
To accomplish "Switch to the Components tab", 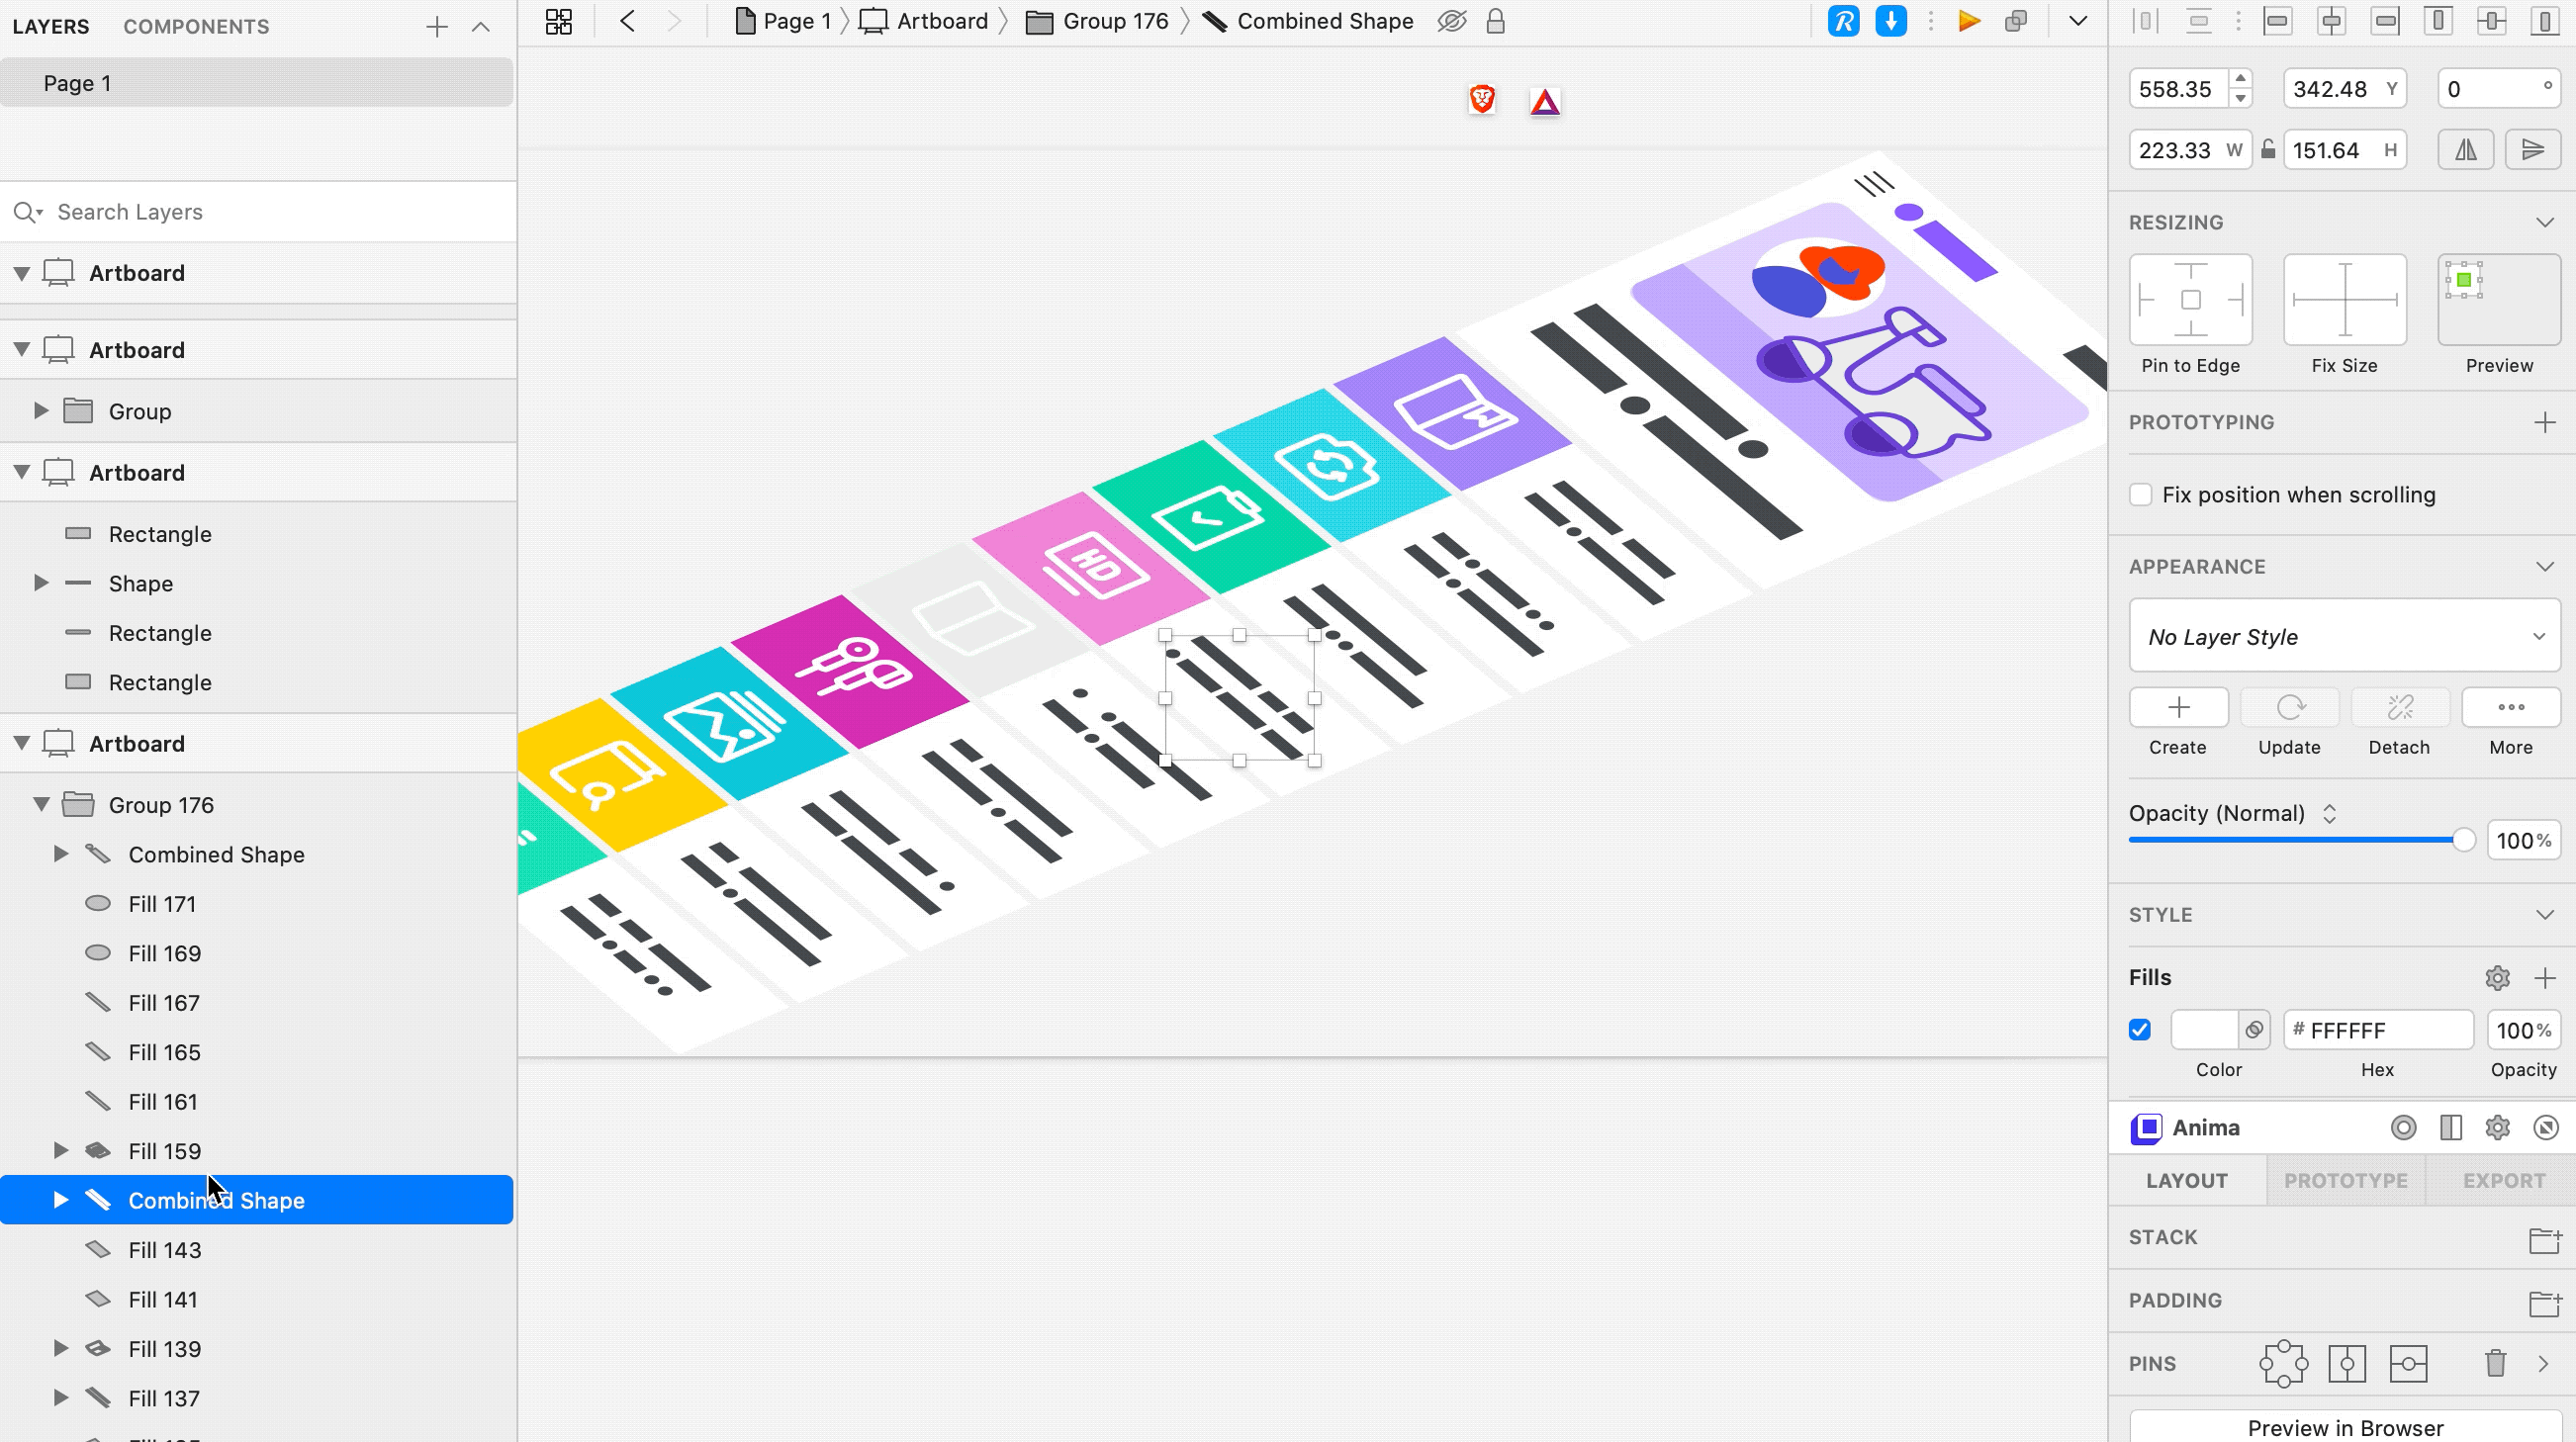I will pyautogui.click(x=196, y=27).
